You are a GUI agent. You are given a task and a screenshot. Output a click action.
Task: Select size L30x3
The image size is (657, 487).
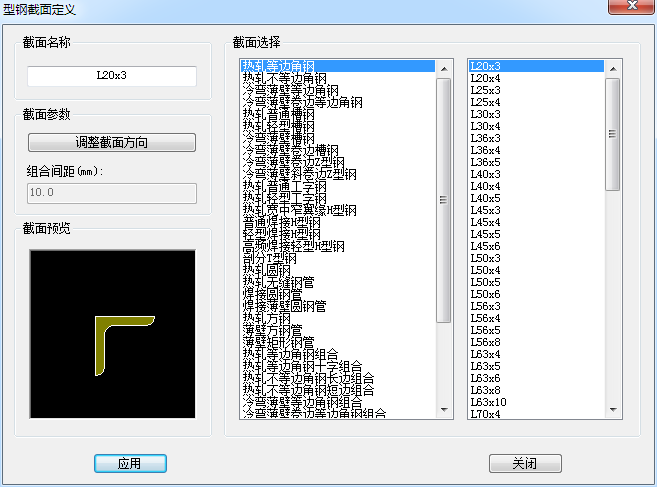[536, 114]
